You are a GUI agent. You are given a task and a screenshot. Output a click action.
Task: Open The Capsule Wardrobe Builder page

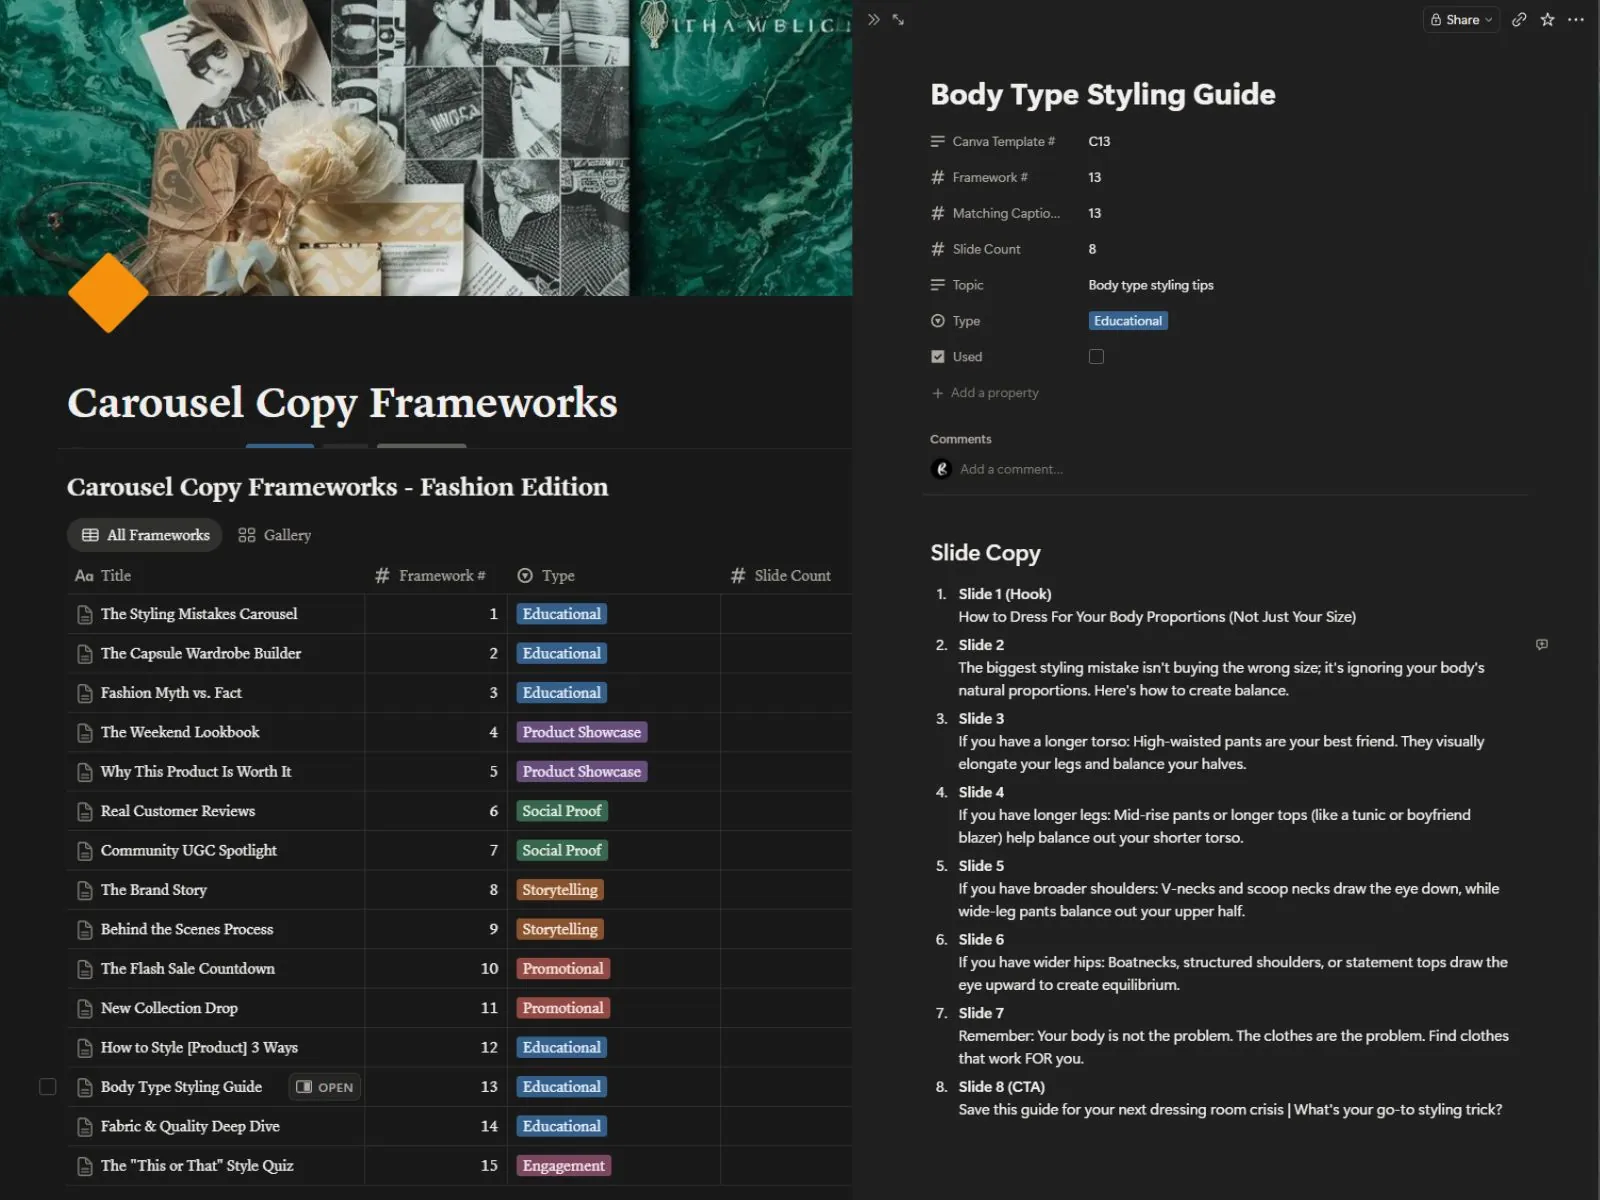pos(200,654)
